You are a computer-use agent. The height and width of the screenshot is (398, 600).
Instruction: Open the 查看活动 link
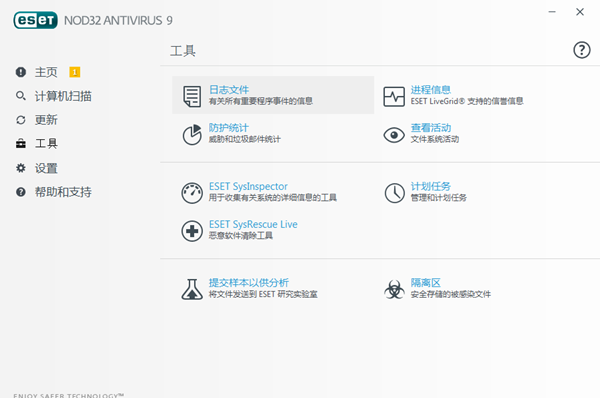(430, 127)
